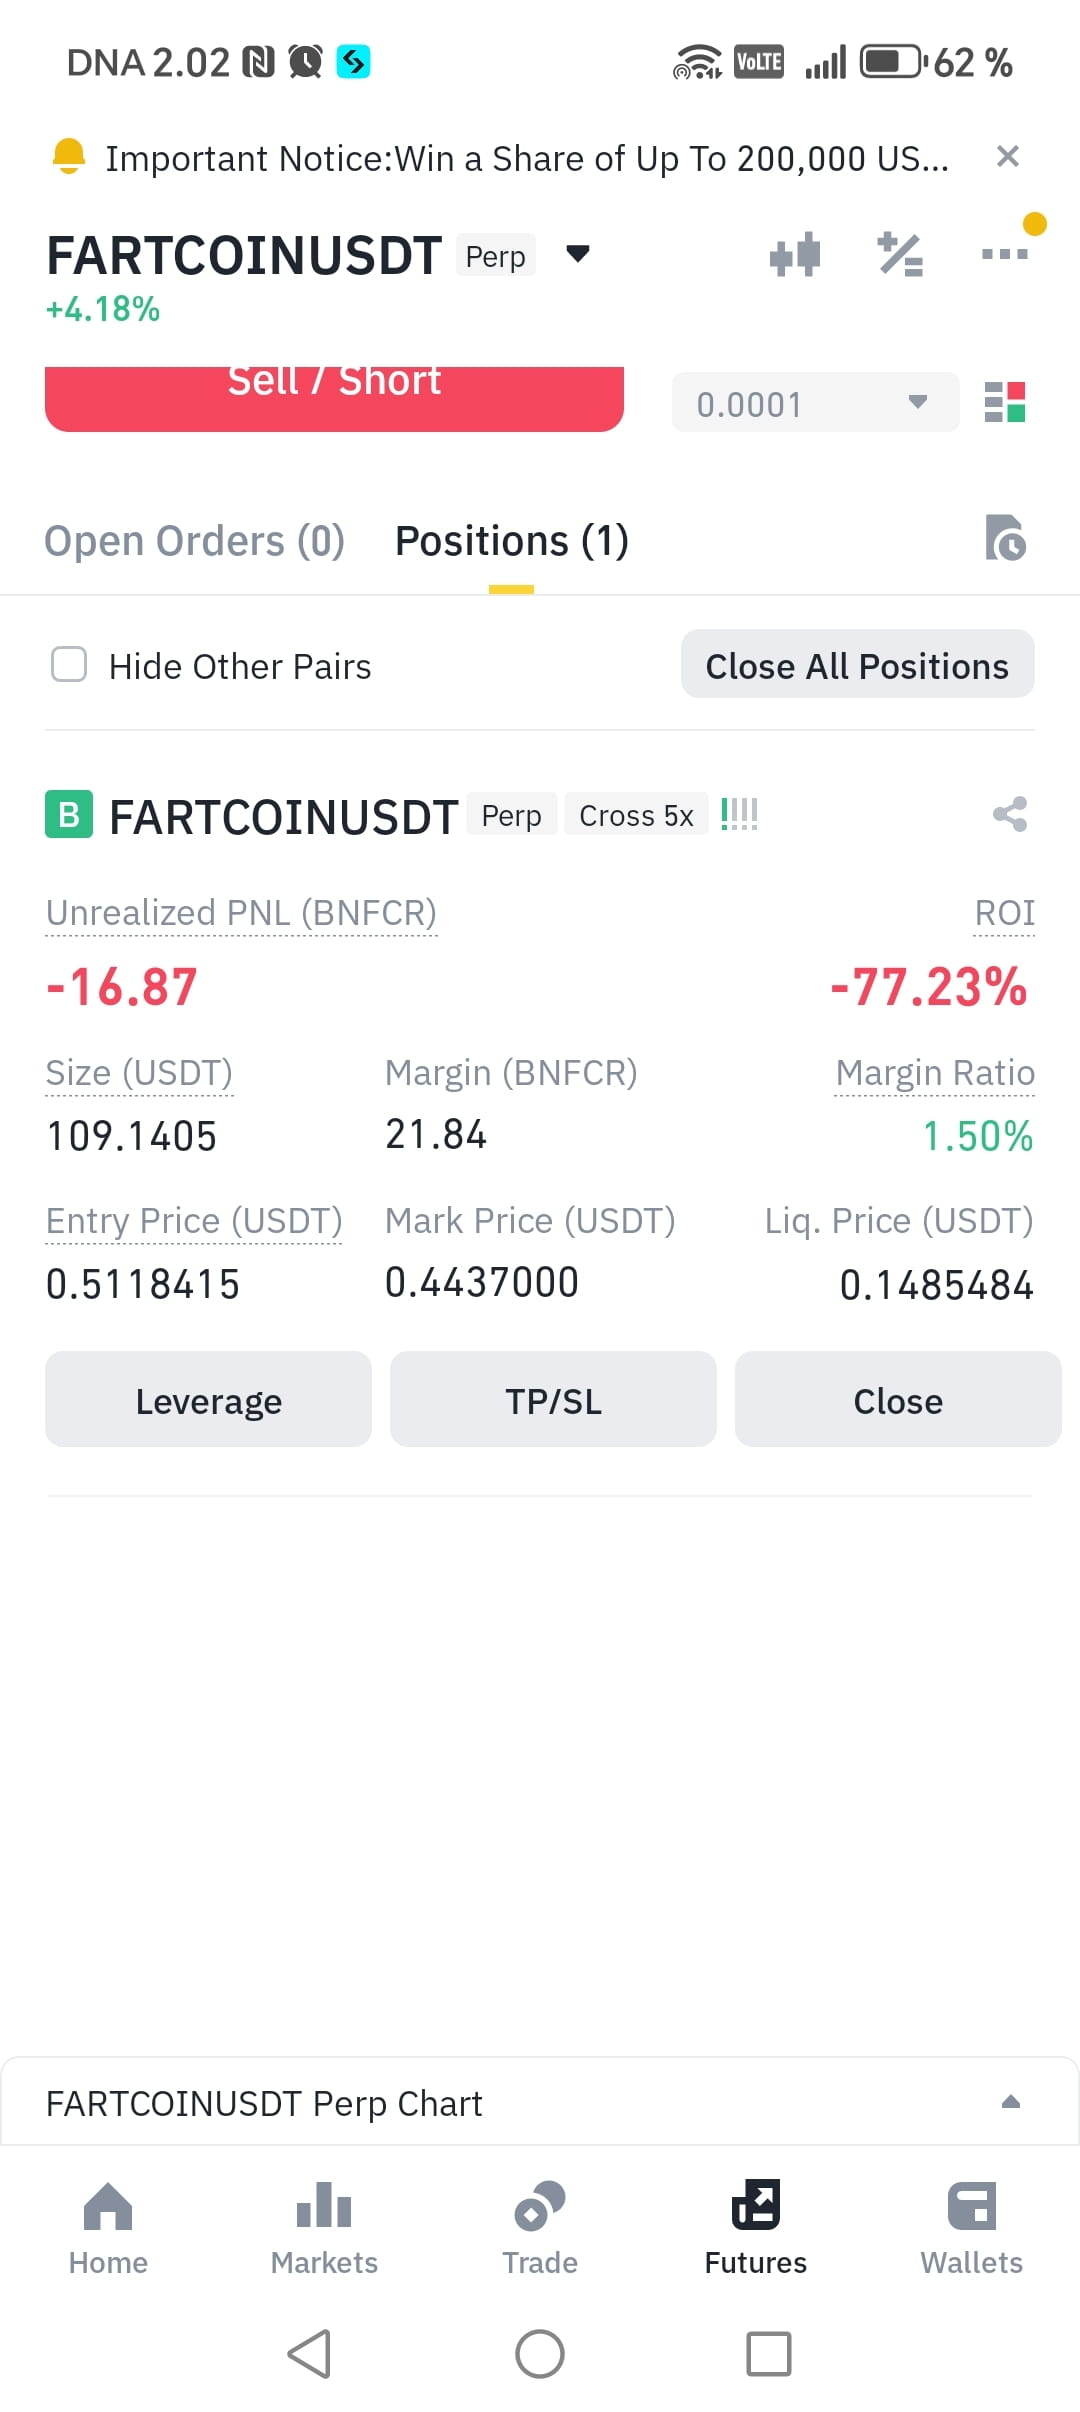
Task: Tap the Sell / Short button
Action: tap(334, 398)
